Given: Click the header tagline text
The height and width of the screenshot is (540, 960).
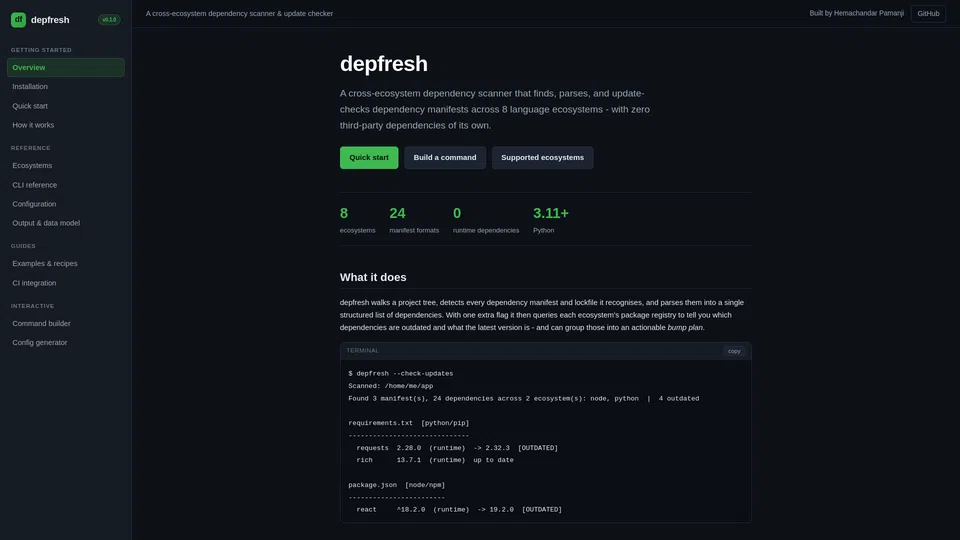Looking at the screenshot, I should tap(239, 13).
